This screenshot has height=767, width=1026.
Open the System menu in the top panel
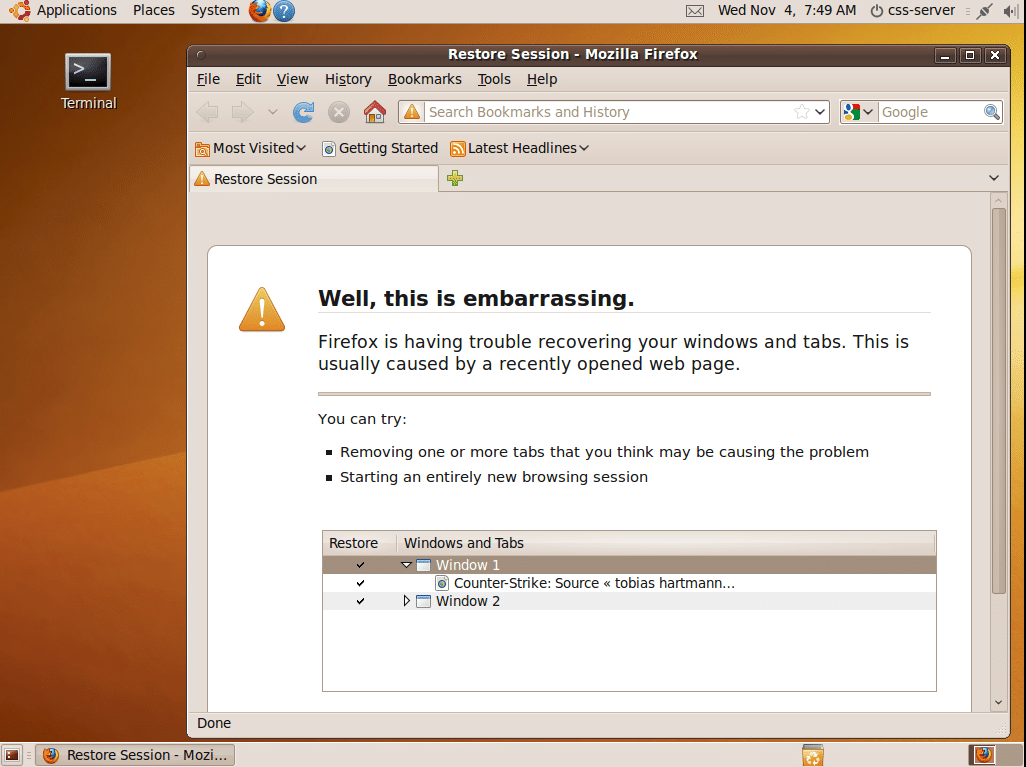point(215,10)
